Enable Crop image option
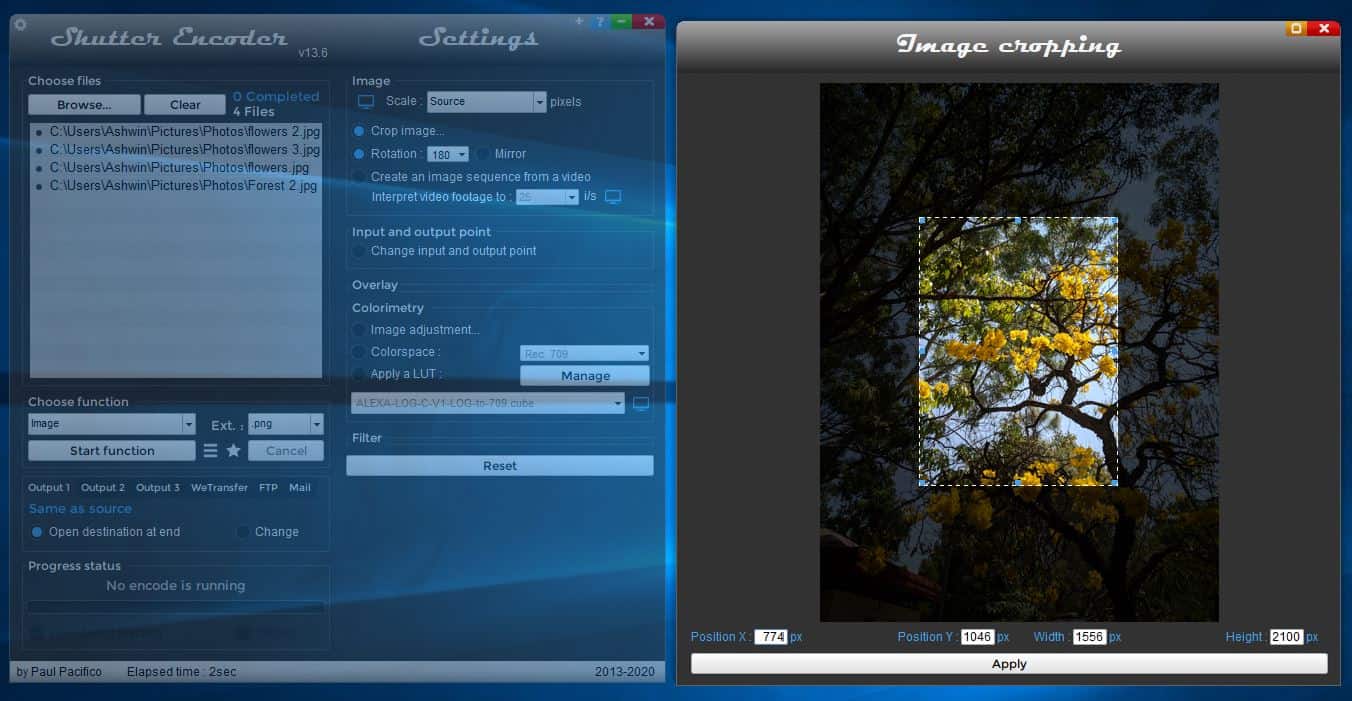Viewport: 1352px width, 701px height. coord(358,131)
